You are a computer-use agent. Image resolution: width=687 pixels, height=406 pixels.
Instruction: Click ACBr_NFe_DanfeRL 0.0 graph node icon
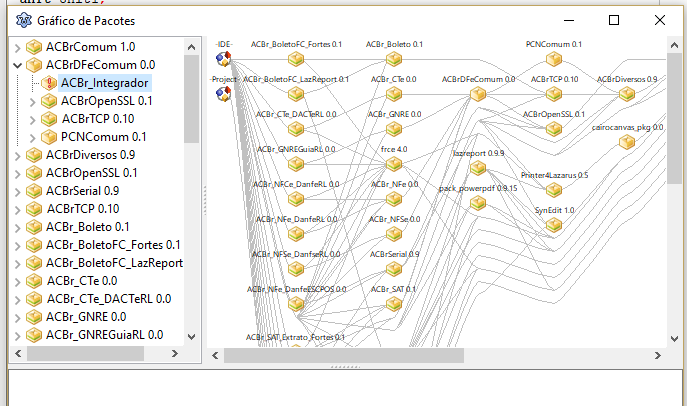click(296, 234)
